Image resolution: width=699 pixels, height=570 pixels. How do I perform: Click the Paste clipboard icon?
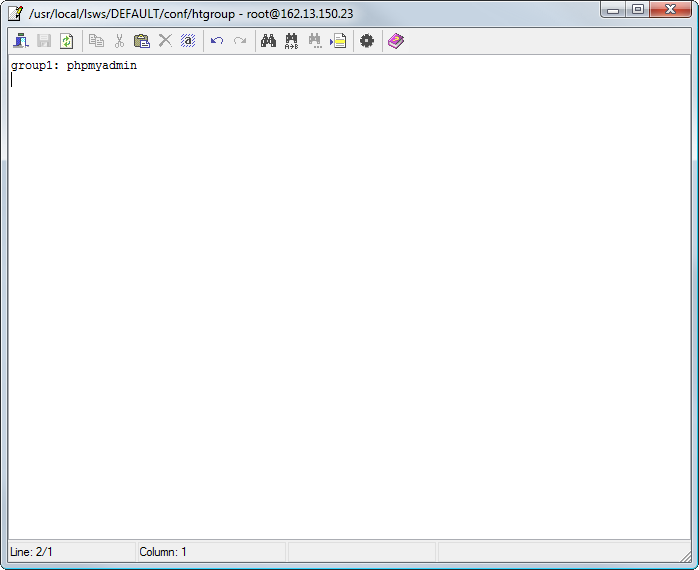point(142,41)
